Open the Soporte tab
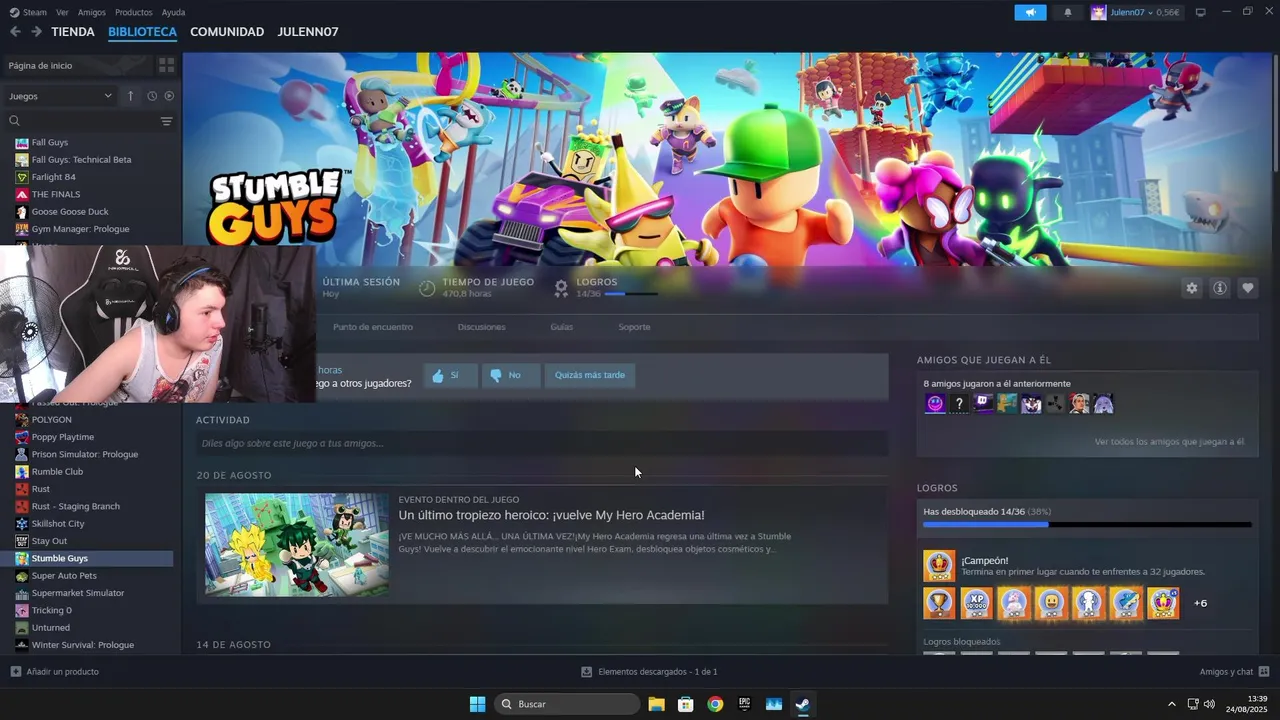The image size is (1280, 720). click(634, 327)
